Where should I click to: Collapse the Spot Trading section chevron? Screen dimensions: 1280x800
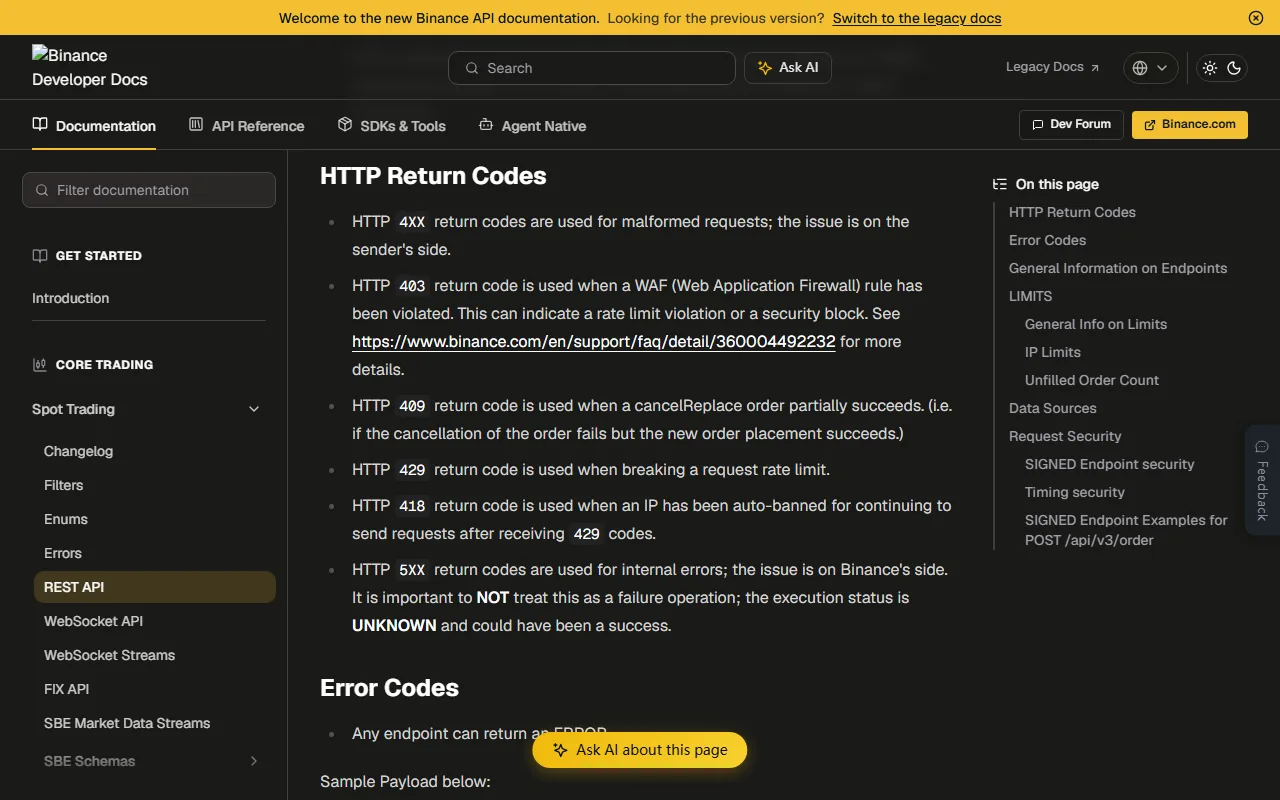[x=254, y=409]
